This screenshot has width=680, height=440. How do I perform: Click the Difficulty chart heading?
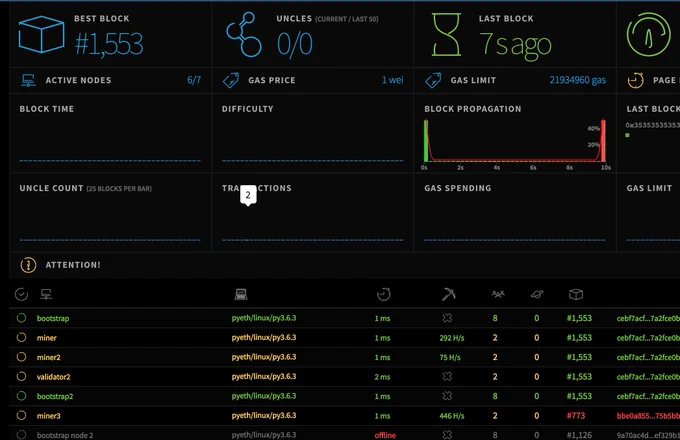click(x=248, y=109)
